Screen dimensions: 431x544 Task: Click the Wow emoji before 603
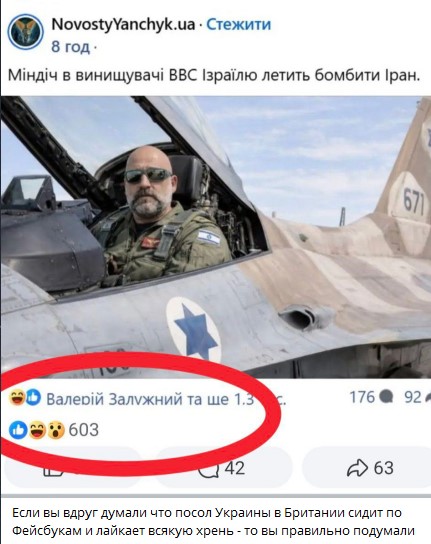[56, 430]
